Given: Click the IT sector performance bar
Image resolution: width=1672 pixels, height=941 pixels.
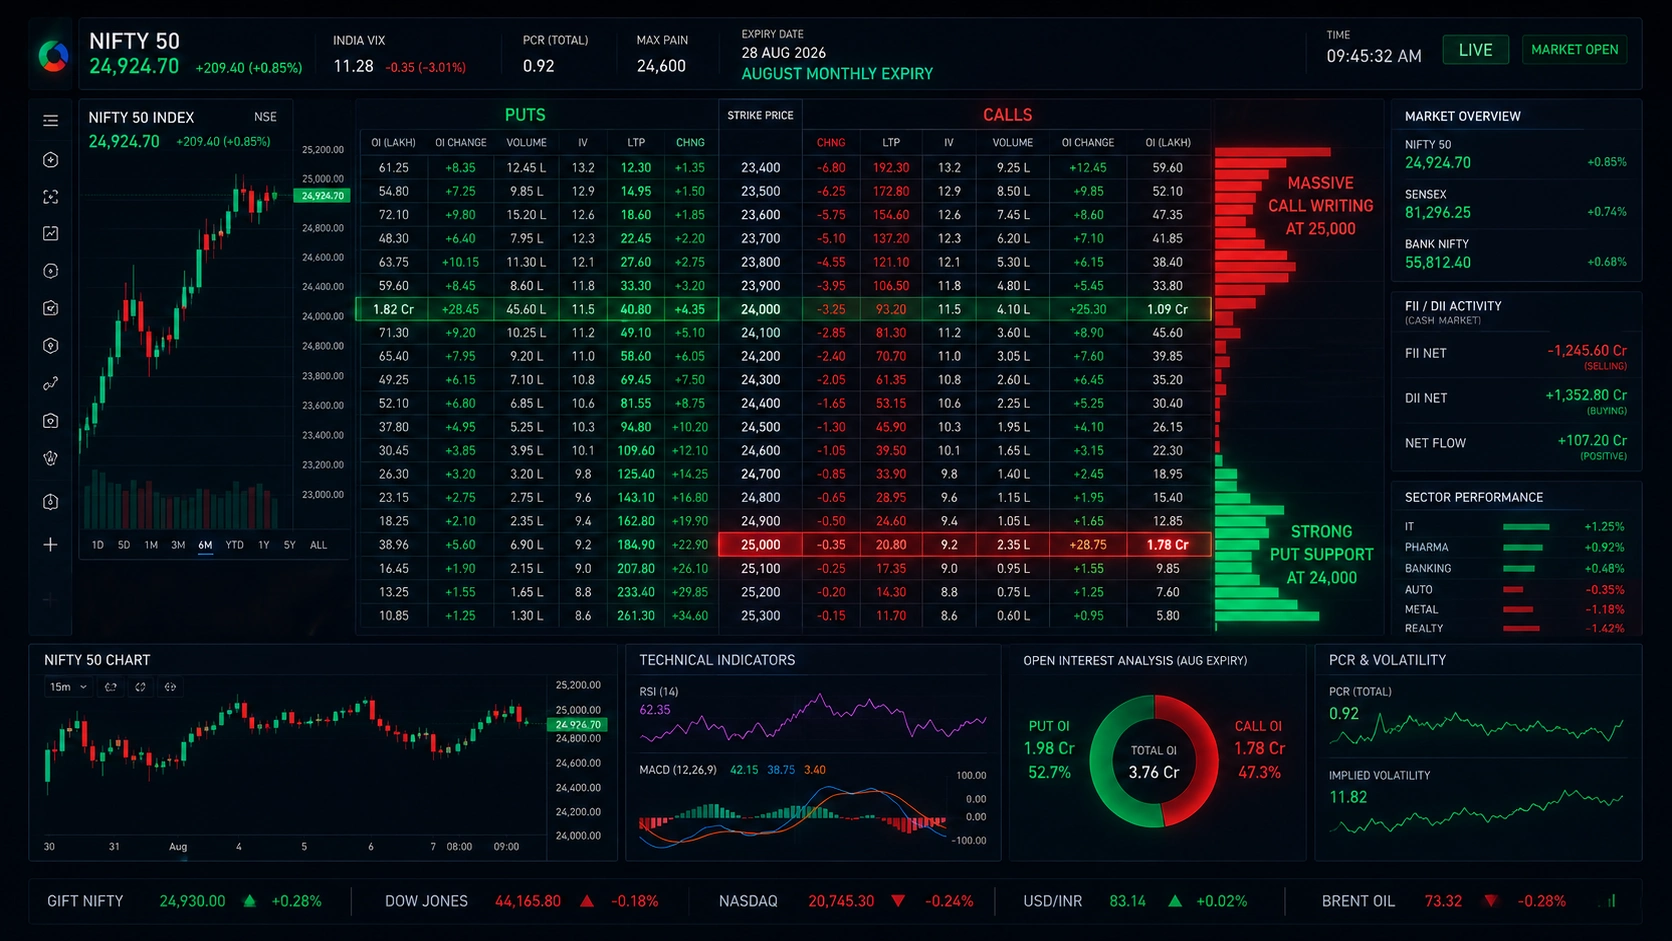Looking at the screenshot, I should pos(1526,527).
